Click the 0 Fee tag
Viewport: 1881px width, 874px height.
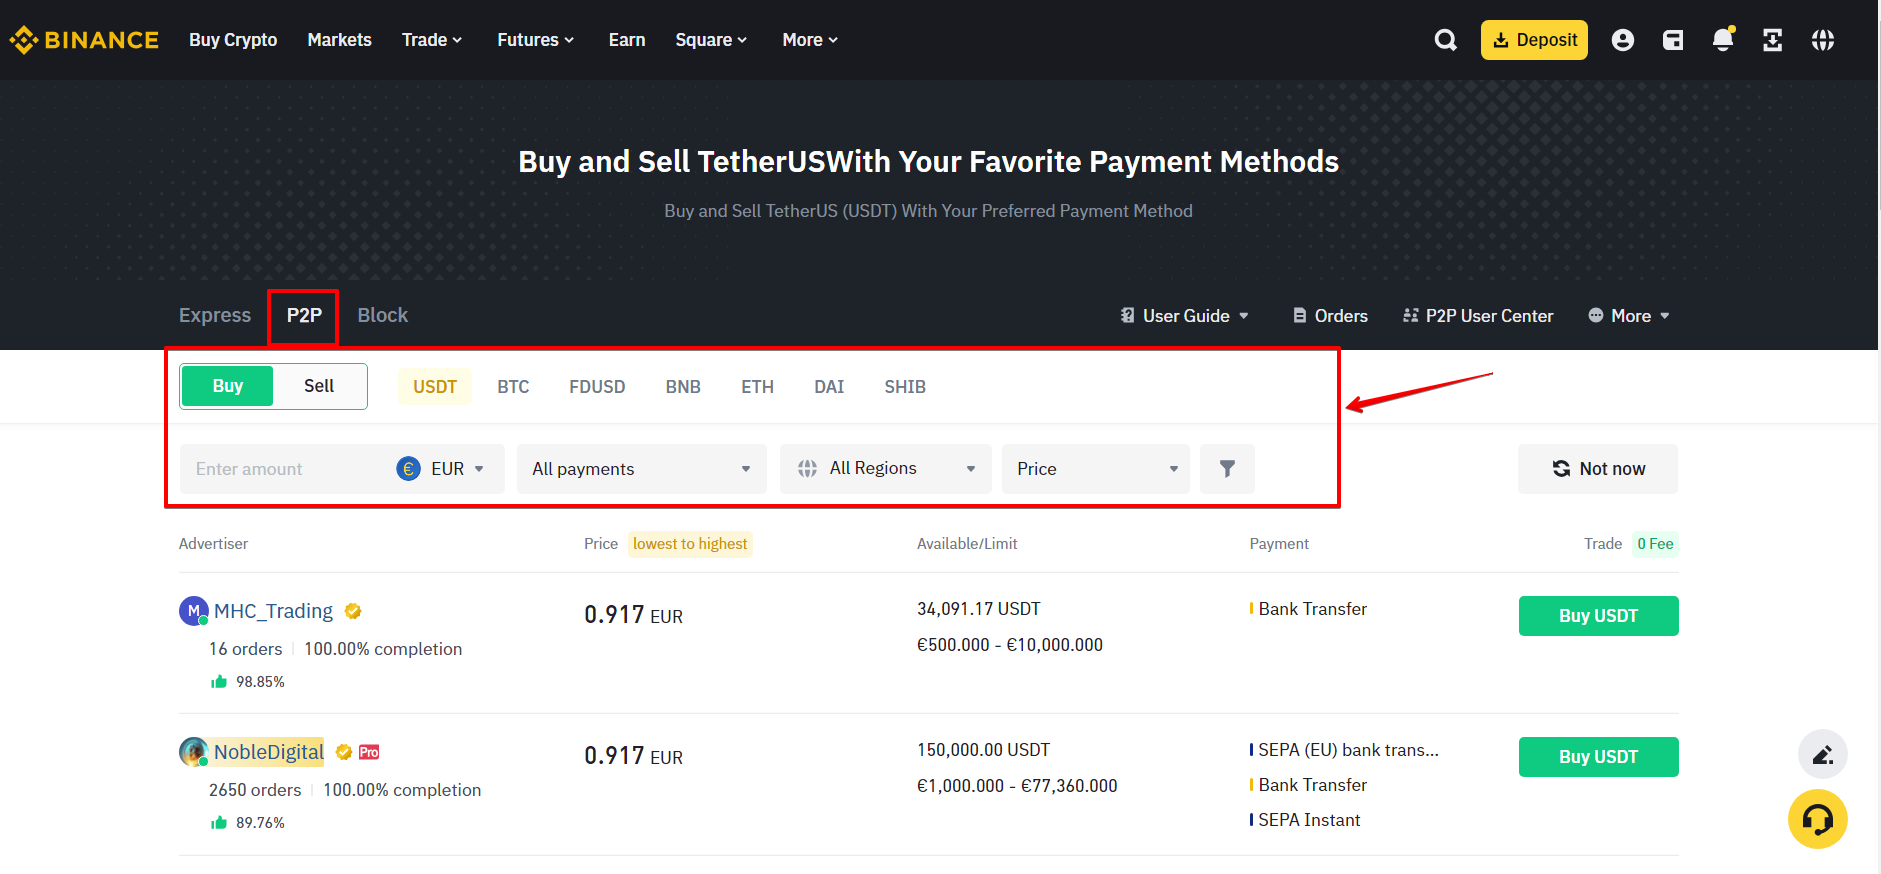click(x=1655, y=544)
